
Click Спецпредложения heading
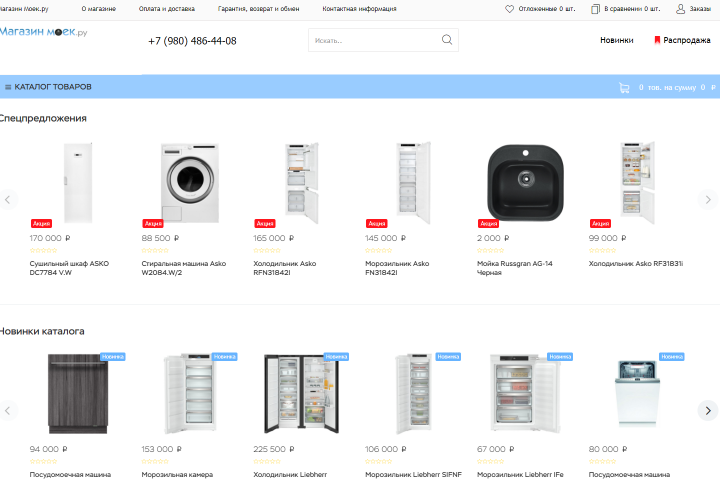(x=43, y=119)
